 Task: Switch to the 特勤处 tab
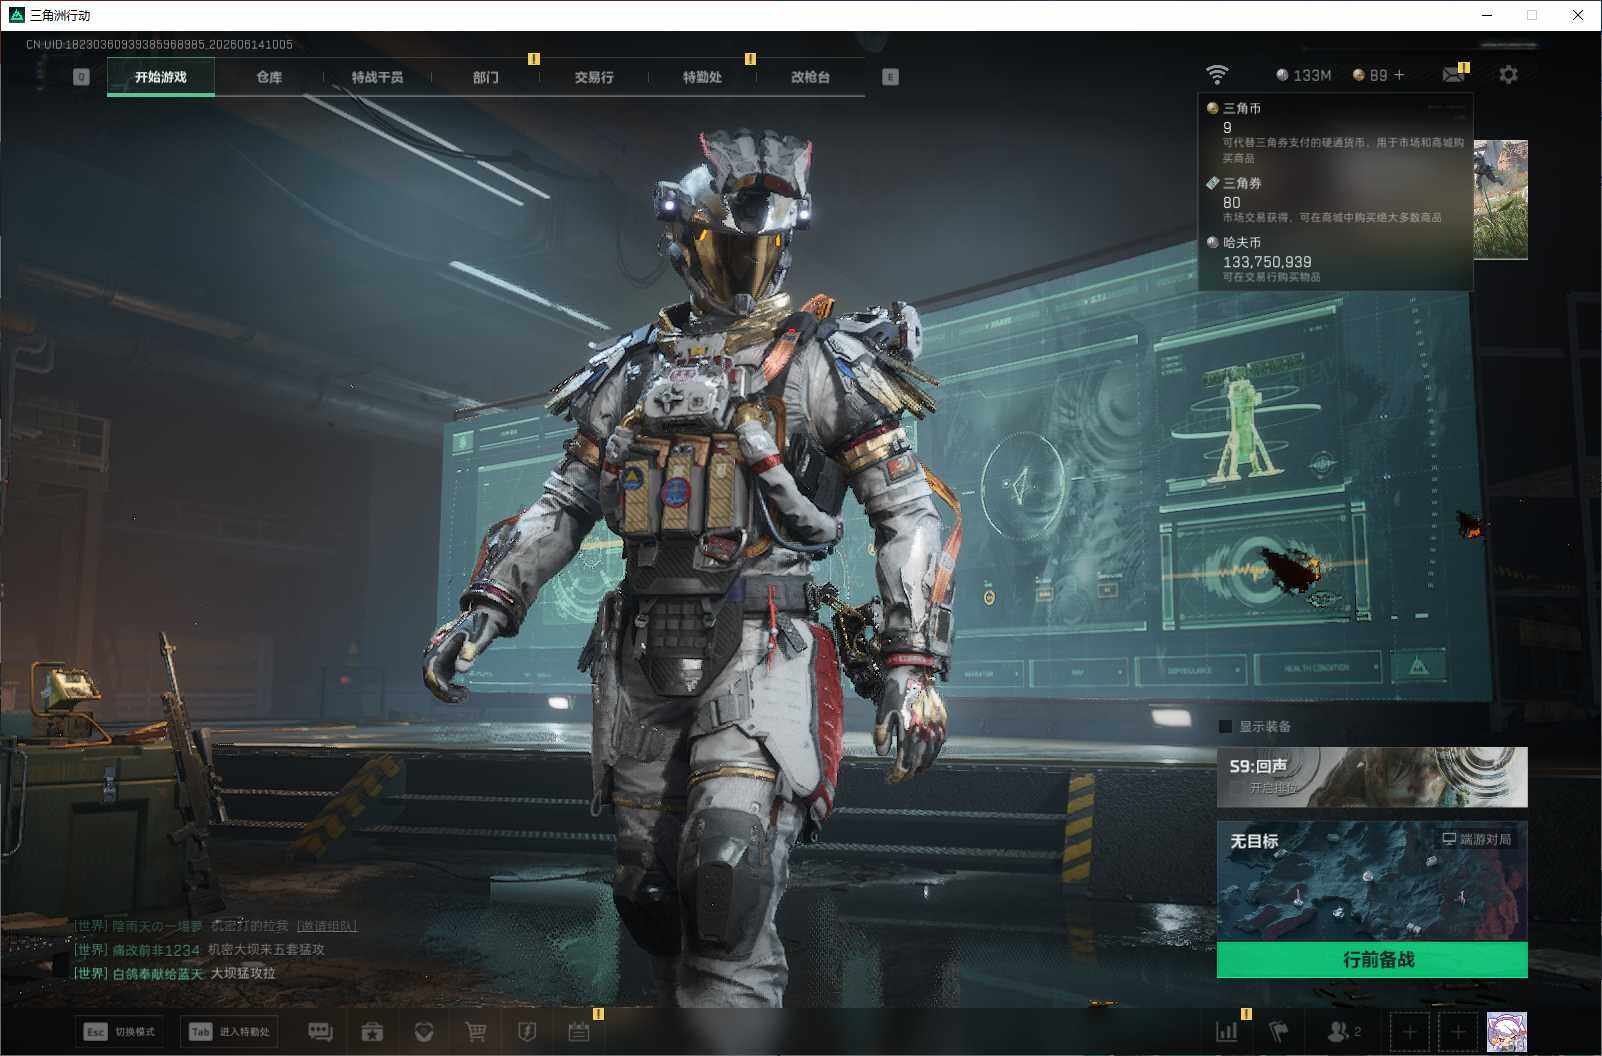pos(702,77)
